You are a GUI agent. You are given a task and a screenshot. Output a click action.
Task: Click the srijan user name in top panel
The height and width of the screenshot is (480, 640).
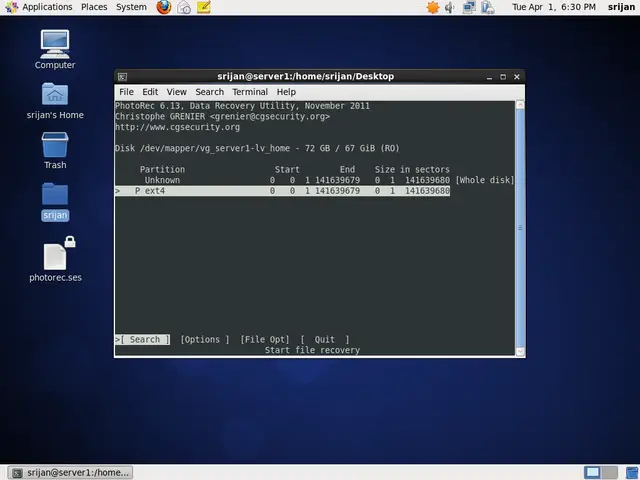pos(621,7)
